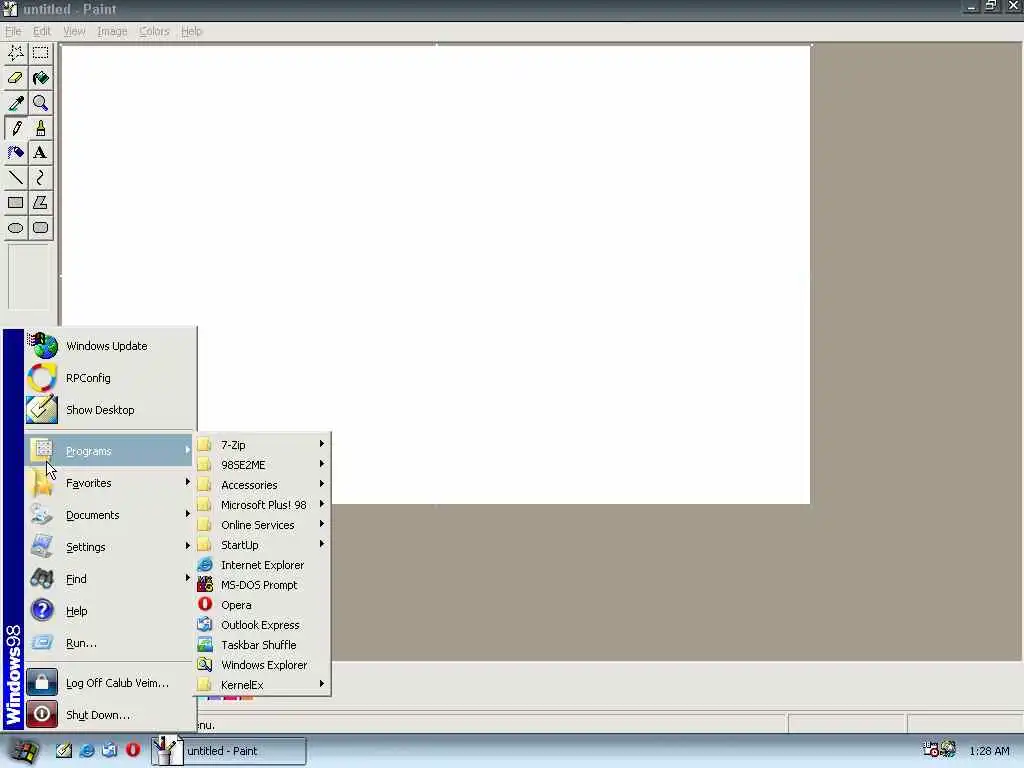Expand the StartUp folder

[x=263, y=545]
